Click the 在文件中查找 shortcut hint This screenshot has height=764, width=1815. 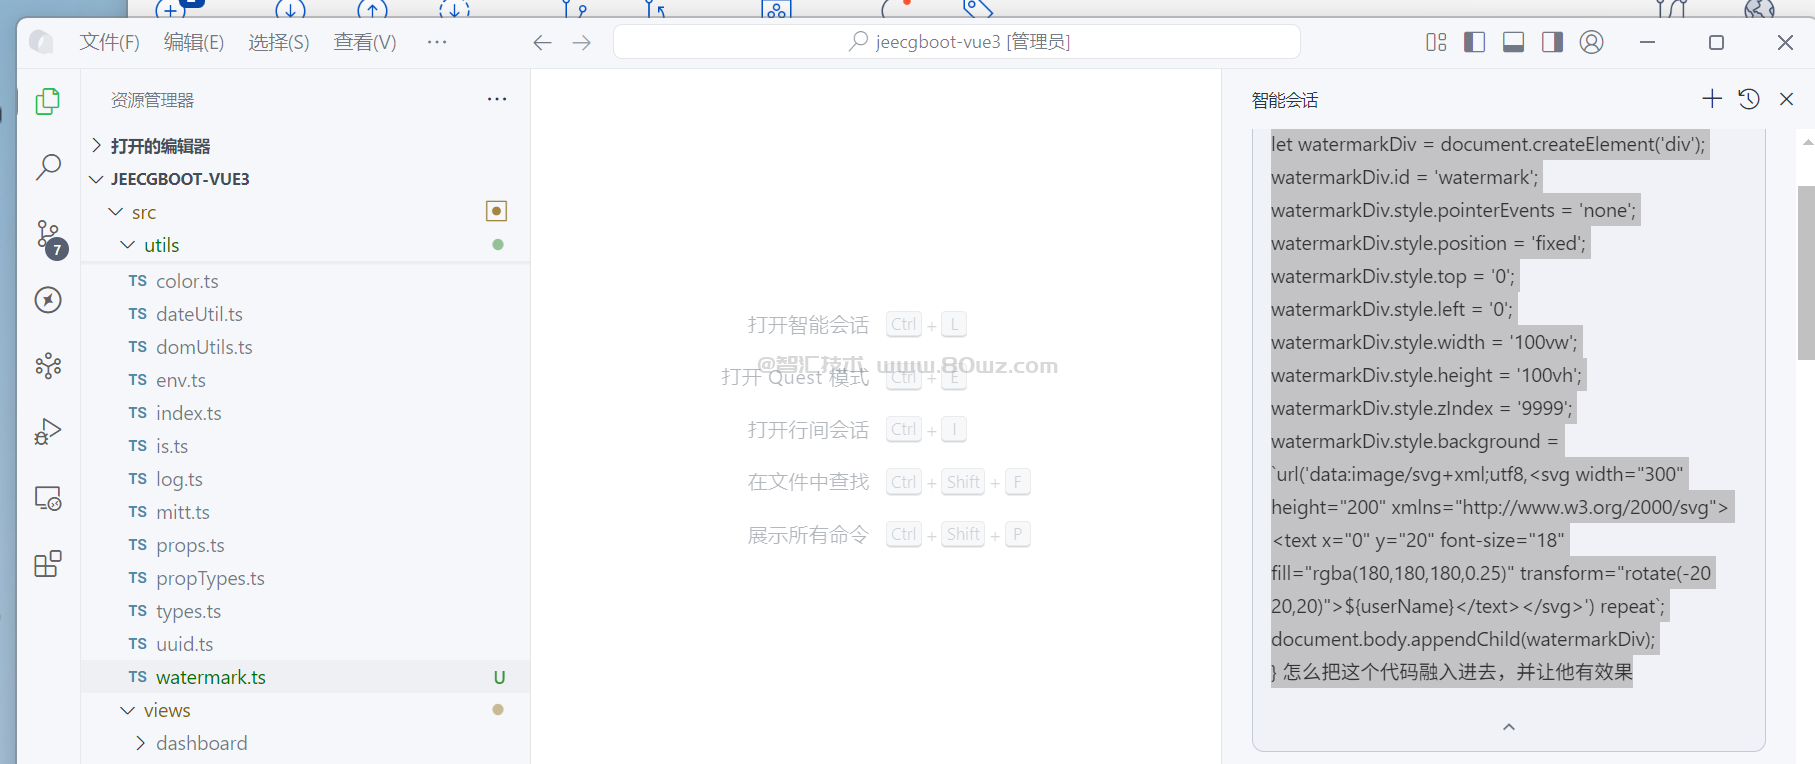tap(808, 482)
